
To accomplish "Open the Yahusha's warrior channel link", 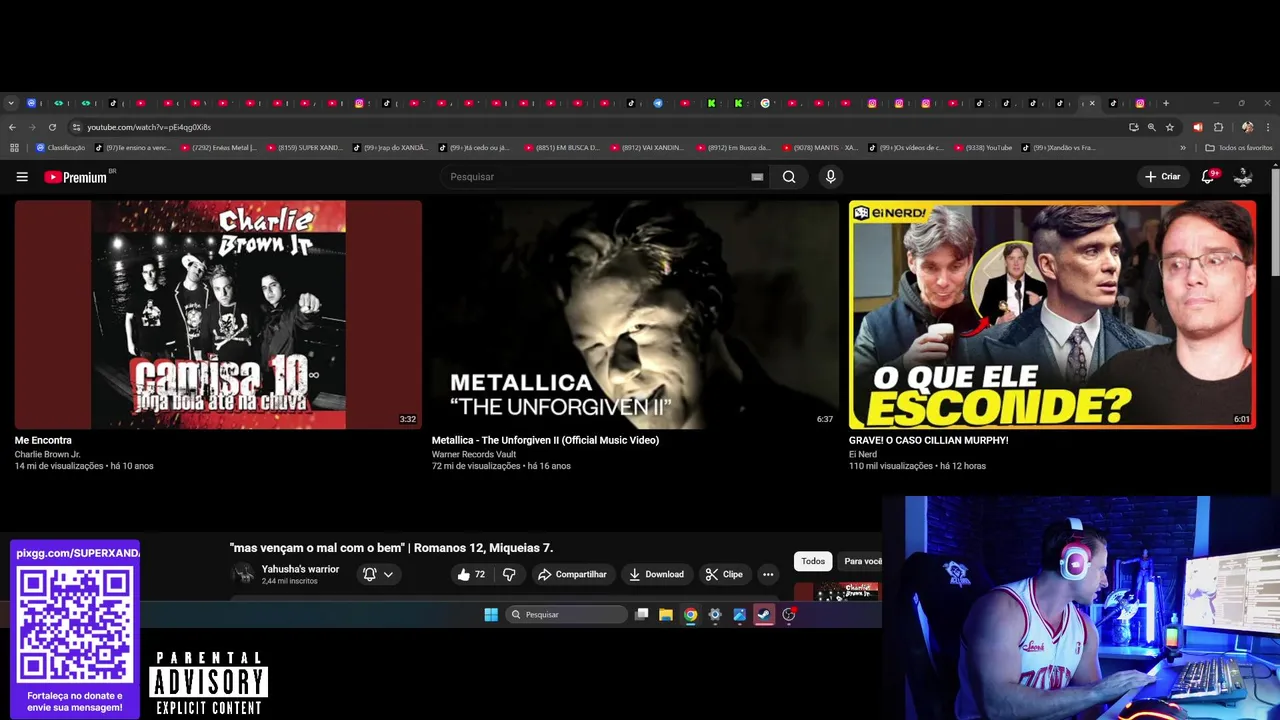I will point(300,569).
